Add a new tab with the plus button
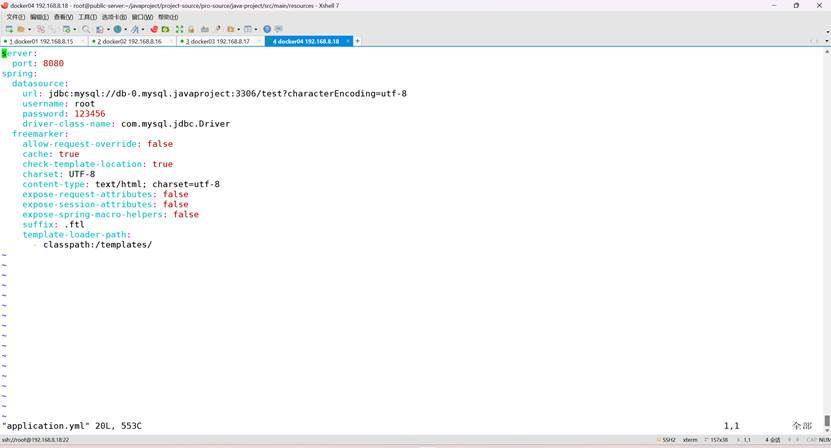Screen dimensions: 831x448 (357, 41)
